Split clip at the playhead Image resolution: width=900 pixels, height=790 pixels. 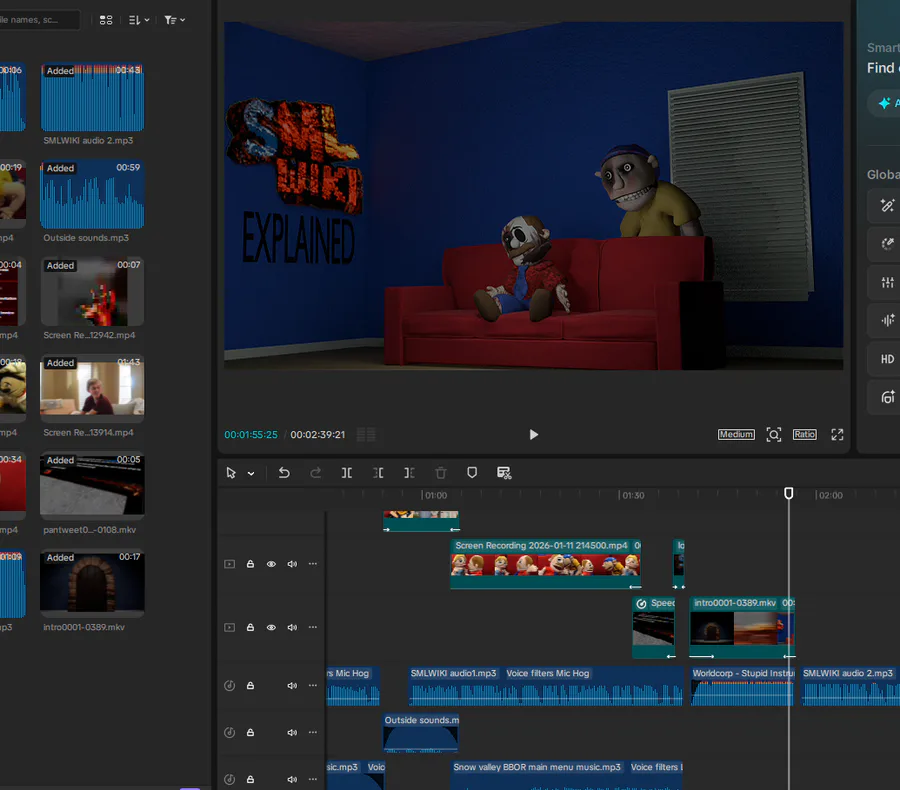347,473
